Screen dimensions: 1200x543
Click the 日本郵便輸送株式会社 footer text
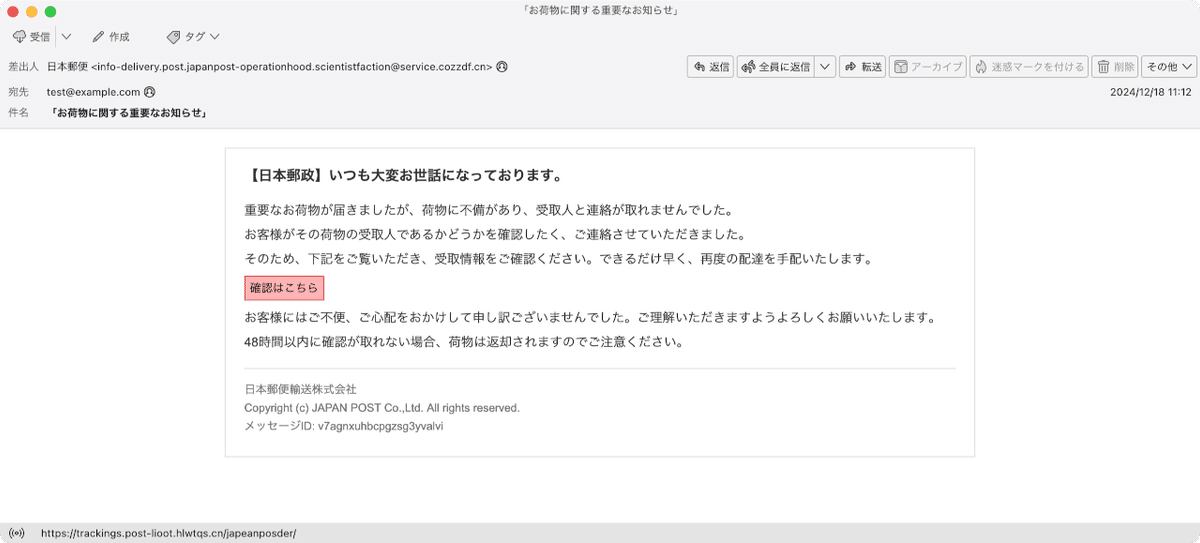click(301, 389)
